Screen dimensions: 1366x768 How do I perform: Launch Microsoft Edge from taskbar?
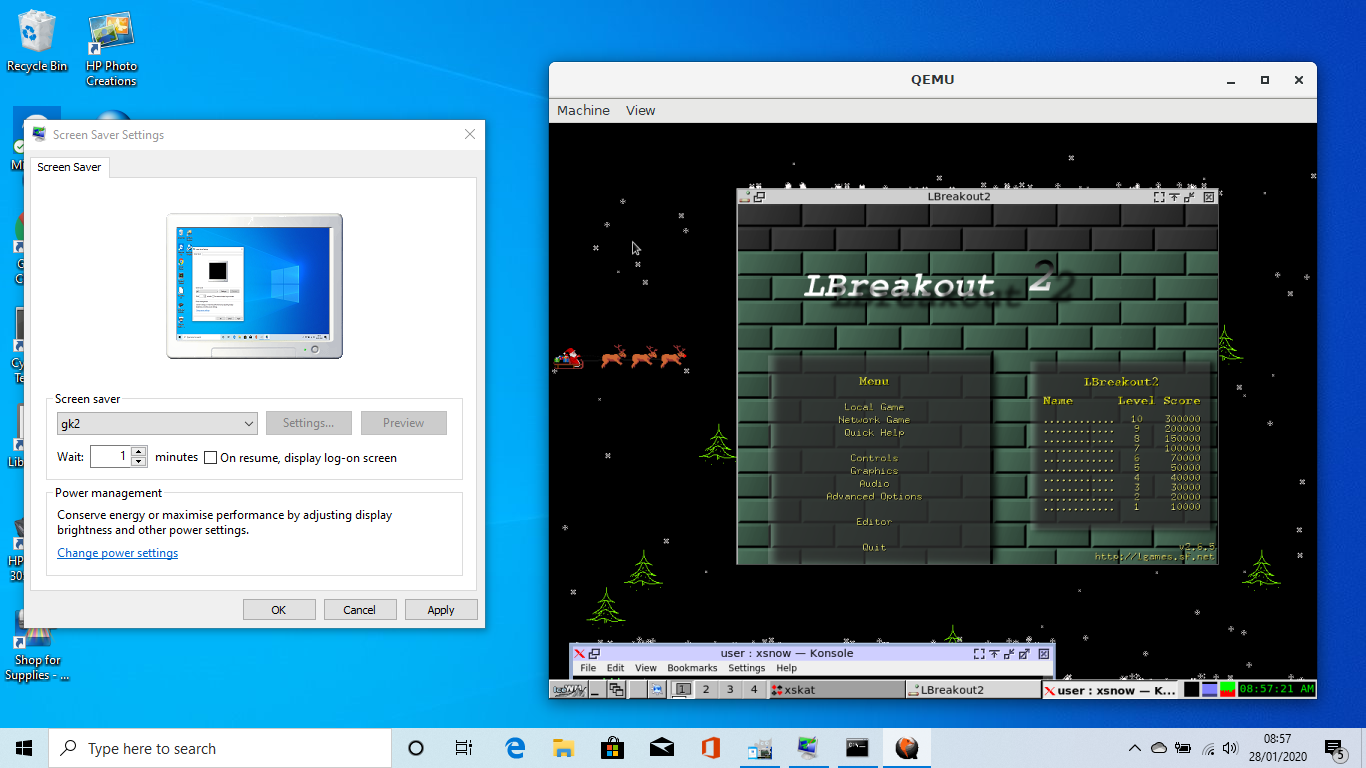tap(515, 748)
